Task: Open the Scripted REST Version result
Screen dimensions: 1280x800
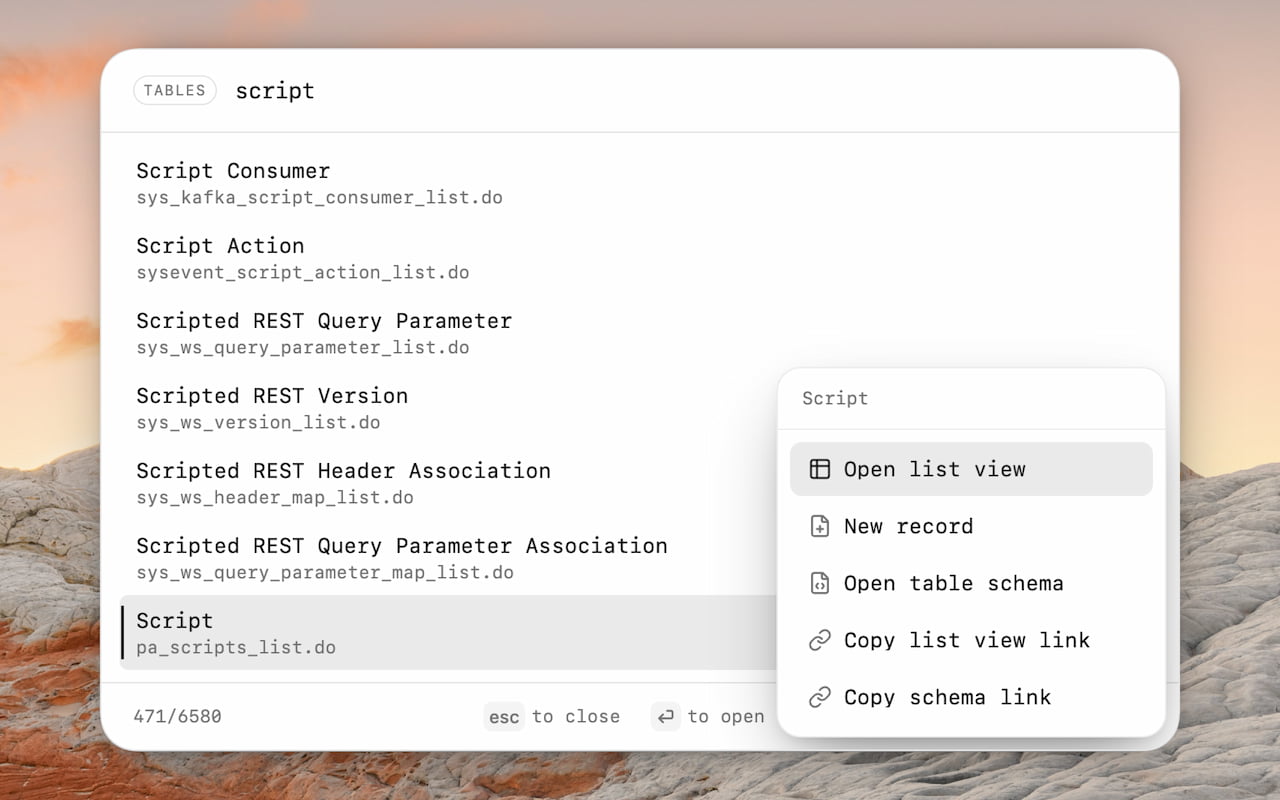Action: [448, 408]
